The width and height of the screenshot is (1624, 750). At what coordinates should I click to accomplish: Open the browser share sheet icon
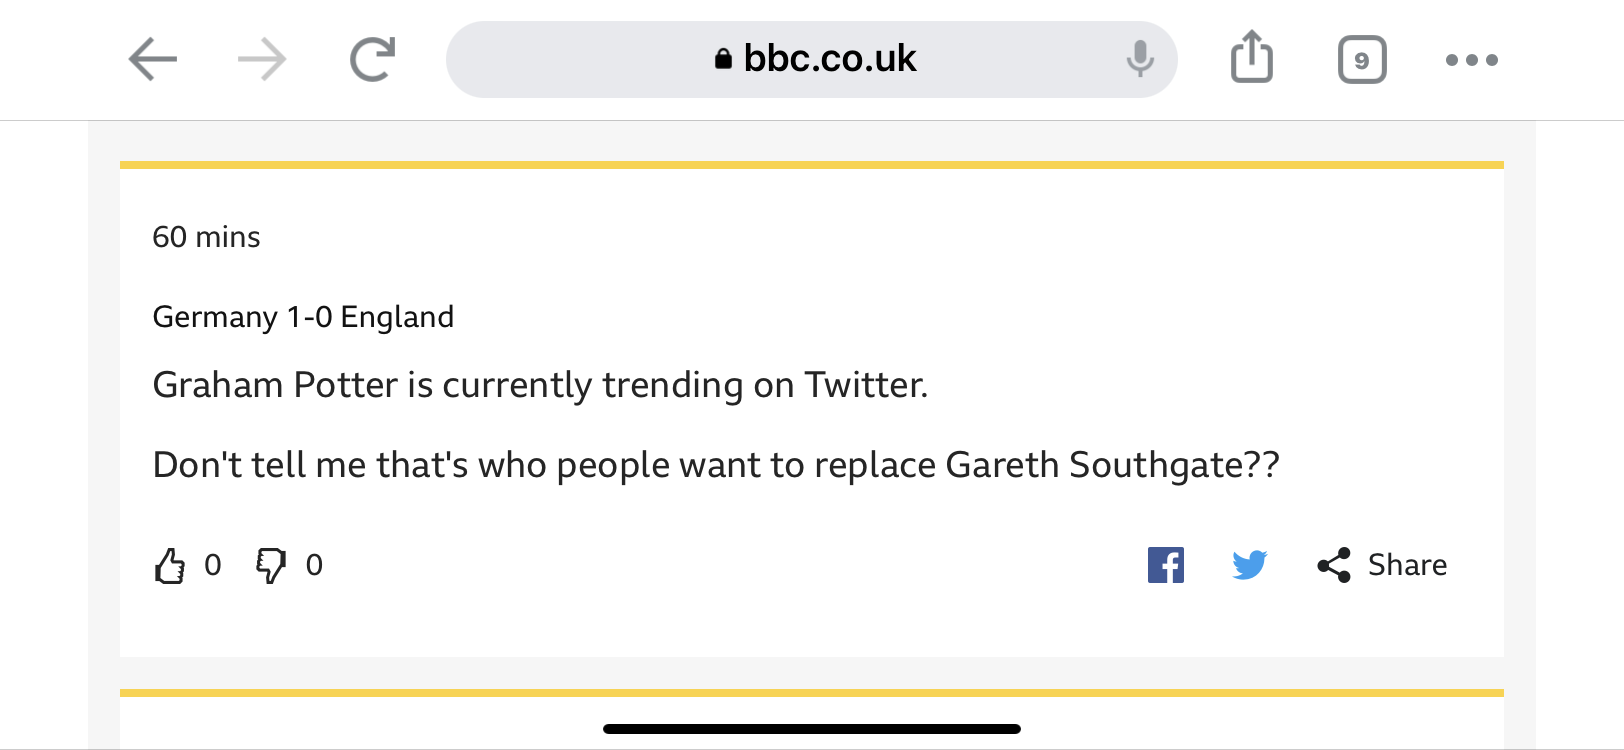[x=1251, y=56]
